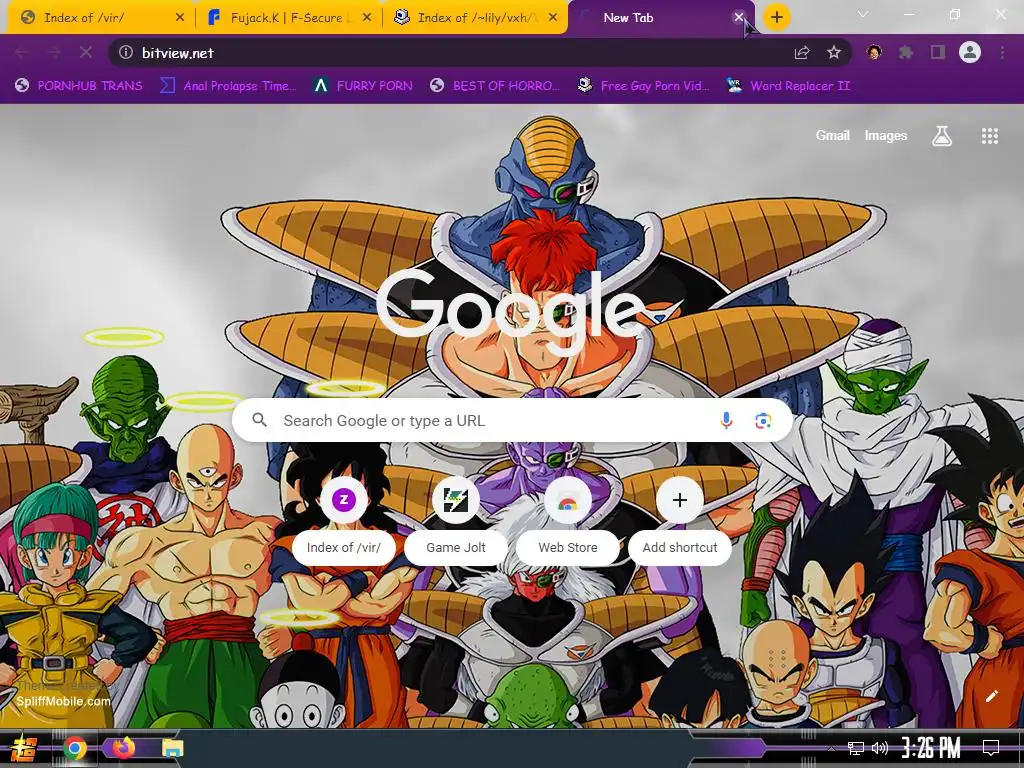Close the Index of /vir/ tab
This screenshot has width=1024, height=768.
coord(180,18)
